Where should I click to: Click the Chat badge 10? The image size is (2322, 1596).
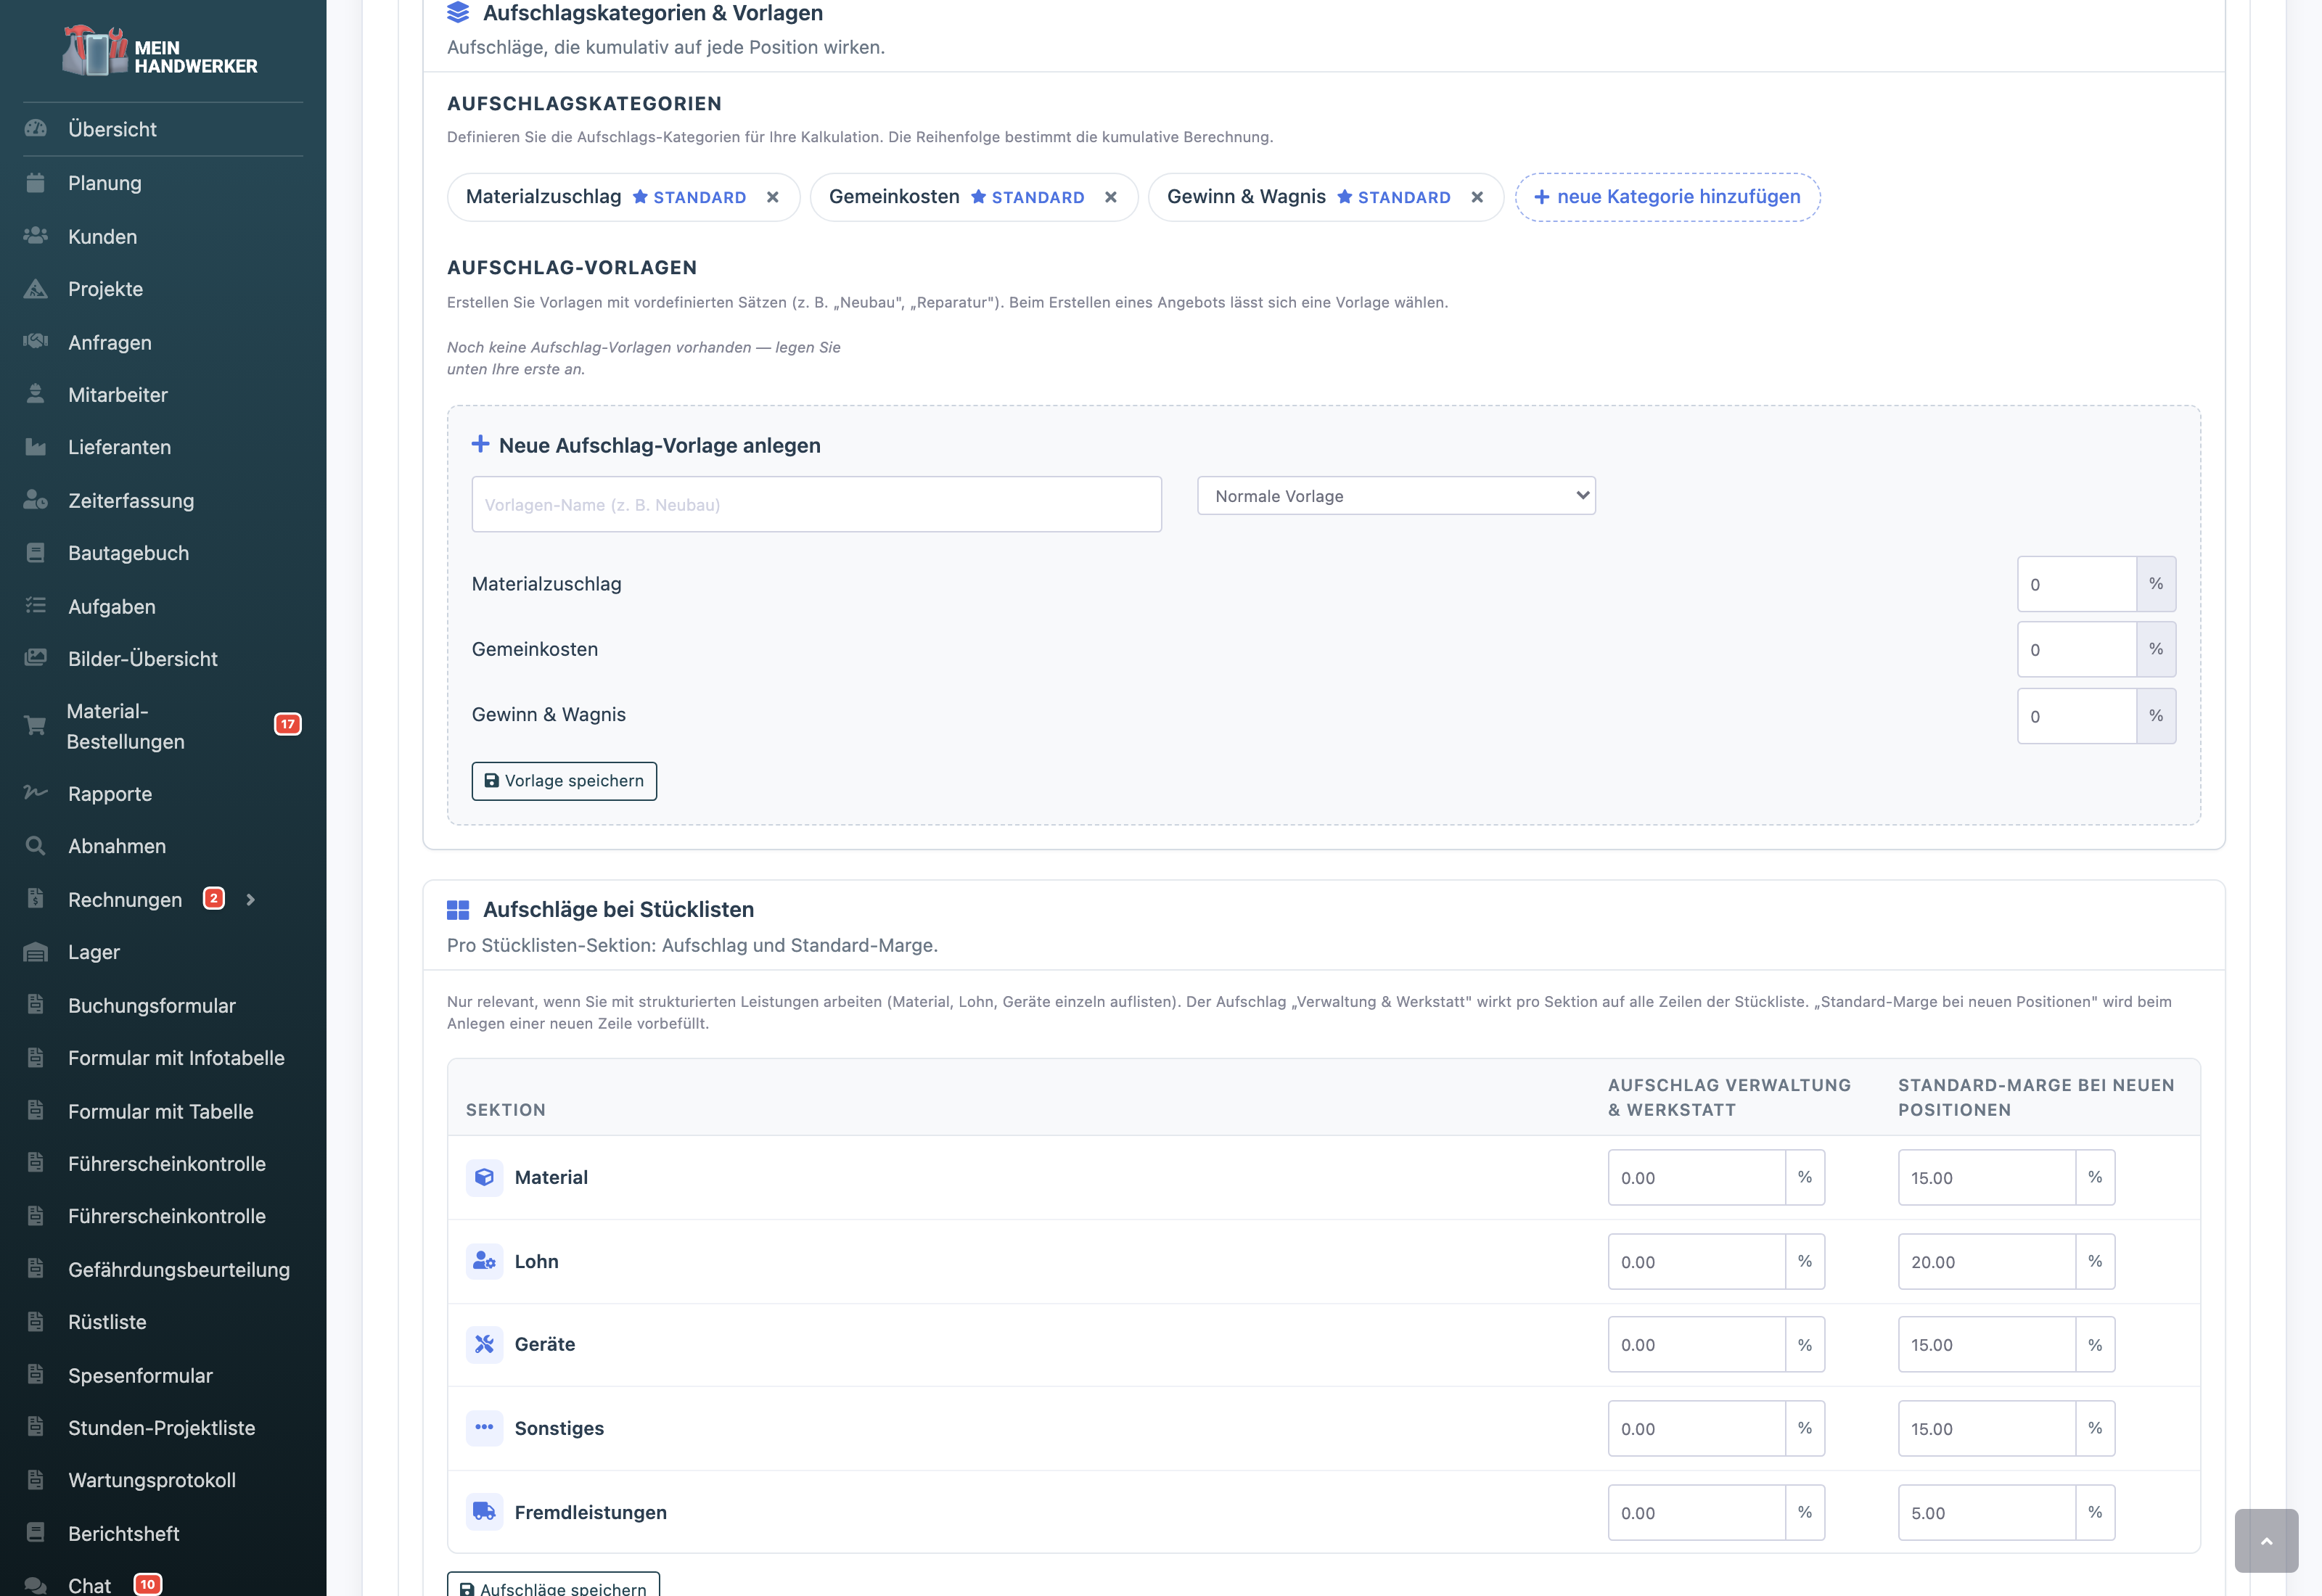(x=147, y=1584)
